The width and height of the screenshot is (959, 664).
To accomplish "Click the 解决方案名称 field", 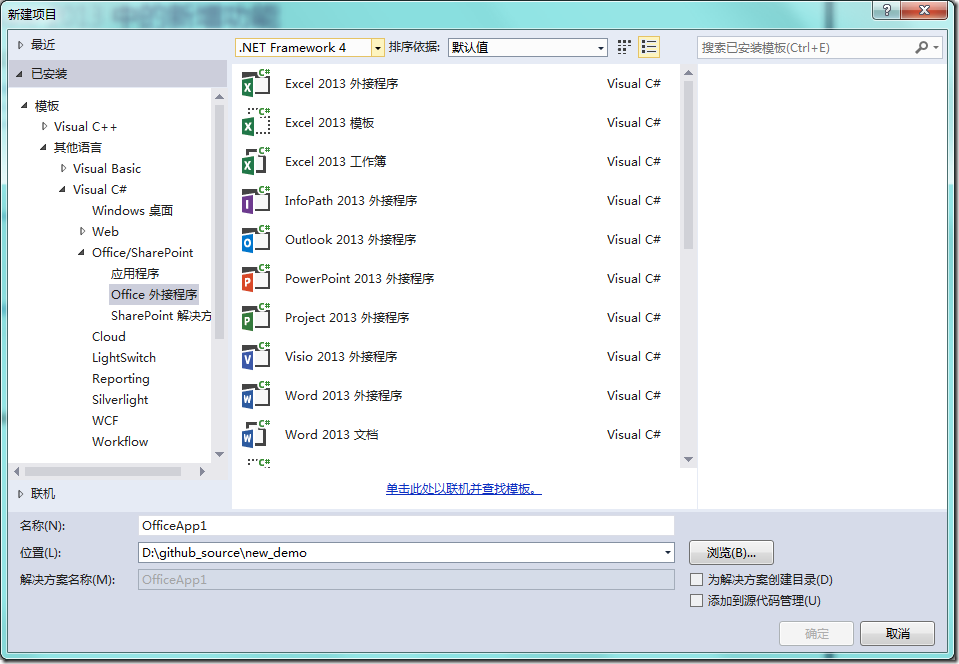I will point(406,580).
